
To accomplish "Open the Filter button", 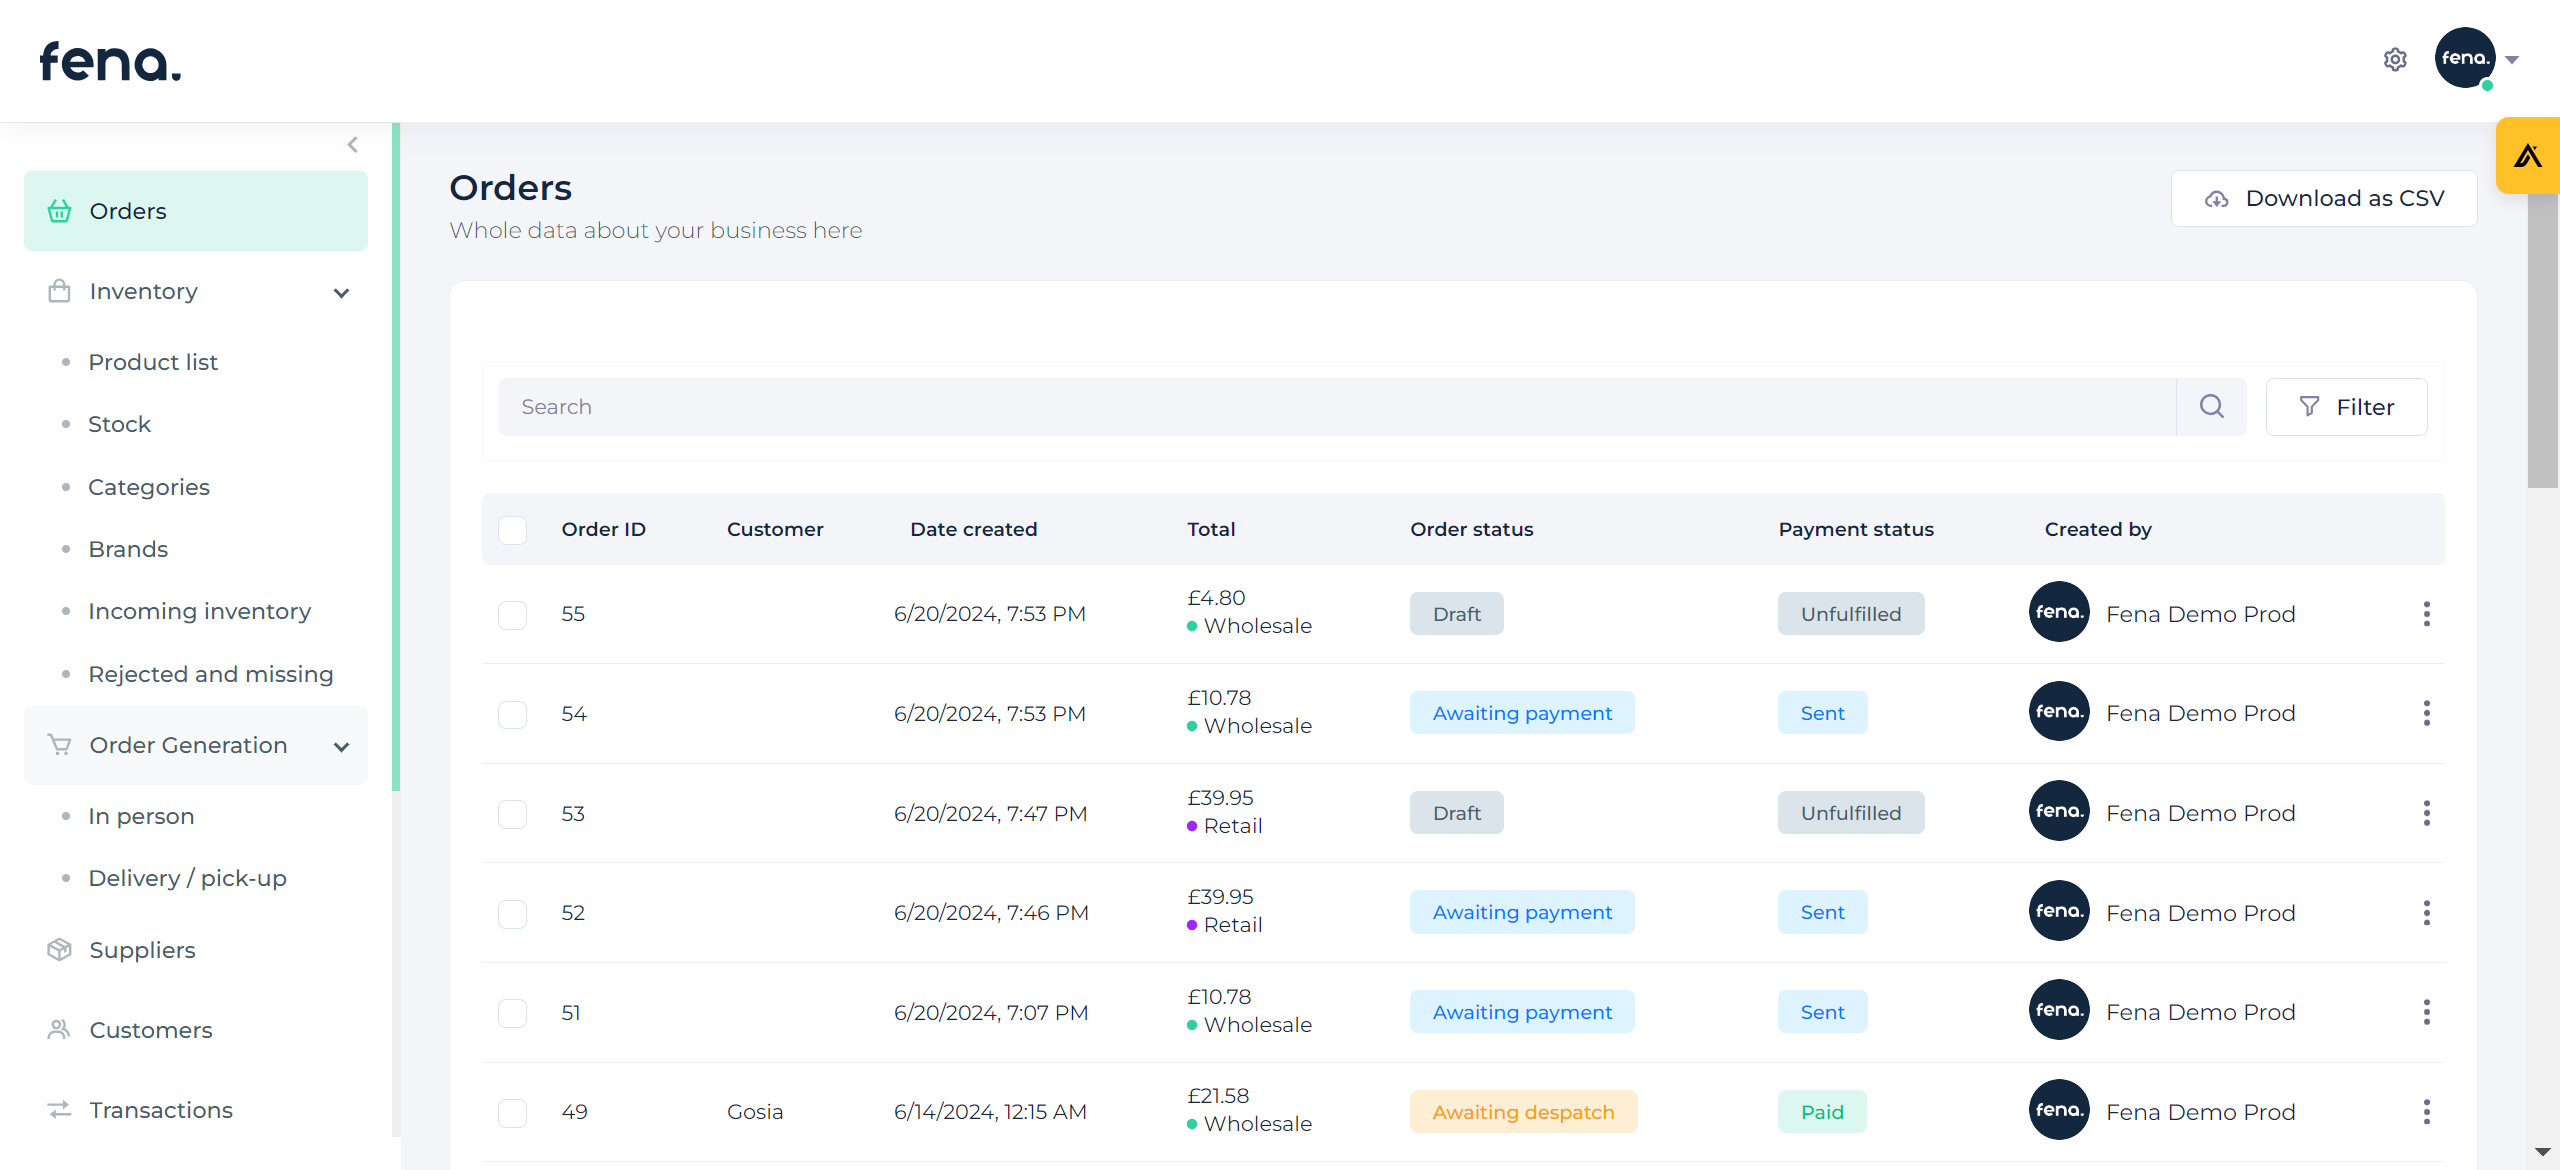I will click(x=2346, y=407).
